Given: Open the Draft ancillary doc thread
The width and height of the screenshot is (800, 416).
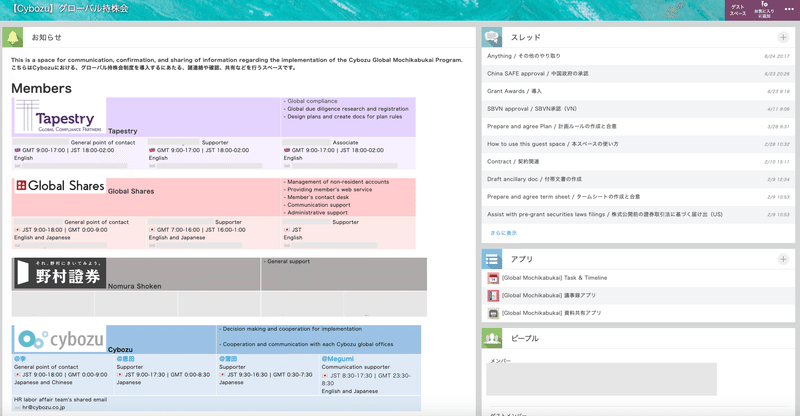Looking at the screenshot, I should (x=534, y=179).
